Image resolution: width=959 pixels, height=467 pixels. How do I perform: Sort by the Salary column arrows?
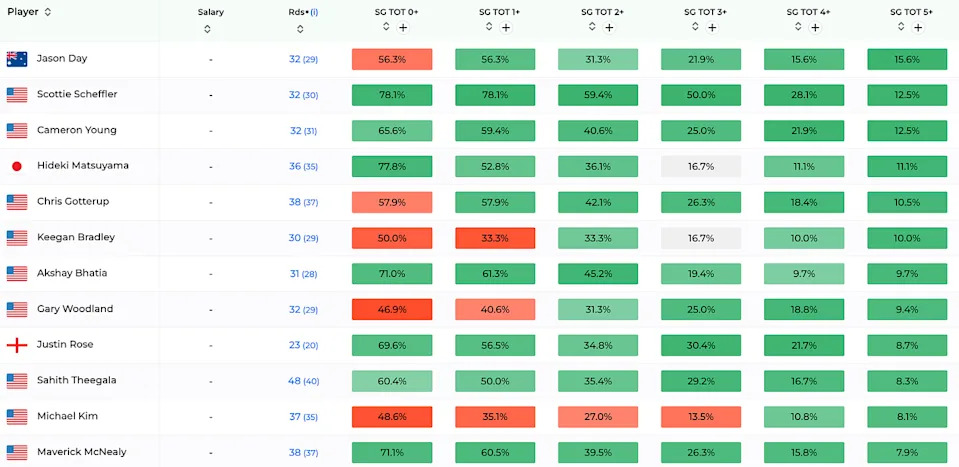click(207, 28)
